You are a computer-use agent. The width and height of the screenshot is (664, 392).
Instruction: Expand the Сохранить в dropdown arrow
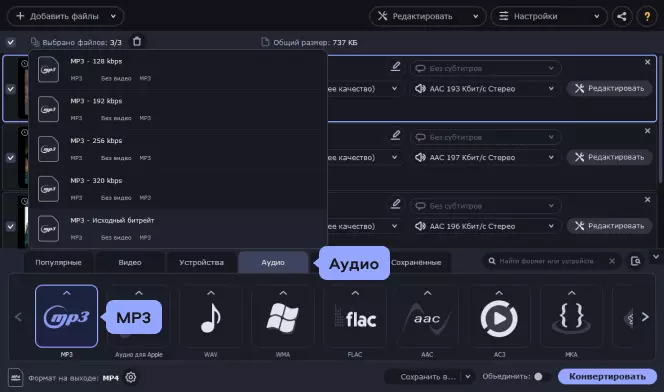point(468,376)
